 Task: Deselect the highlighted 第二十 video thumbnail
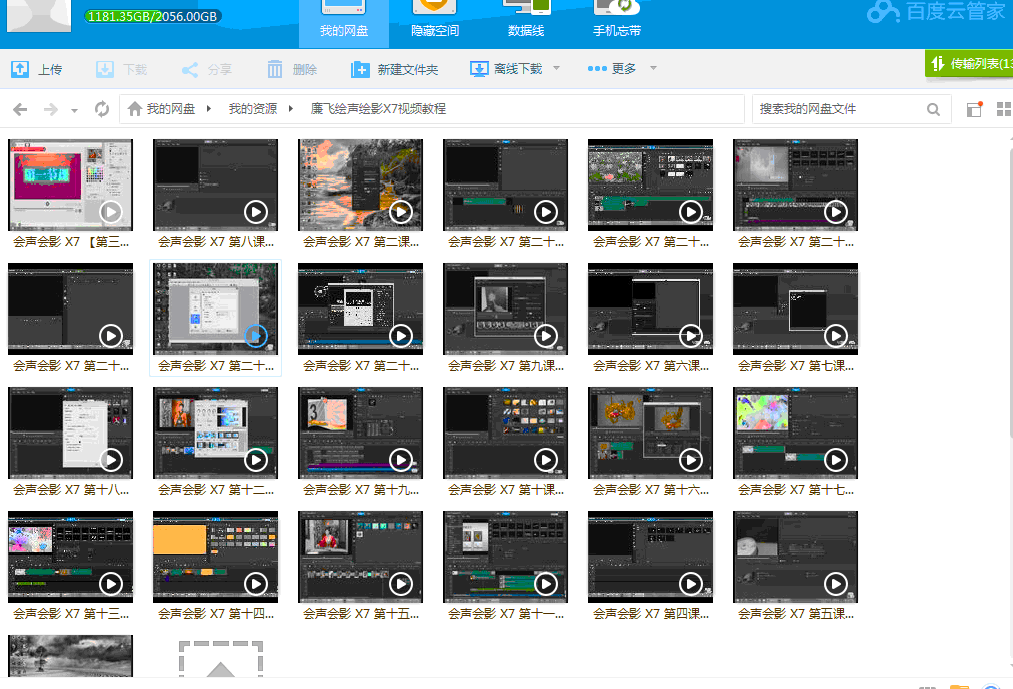[x=215, y=308]
